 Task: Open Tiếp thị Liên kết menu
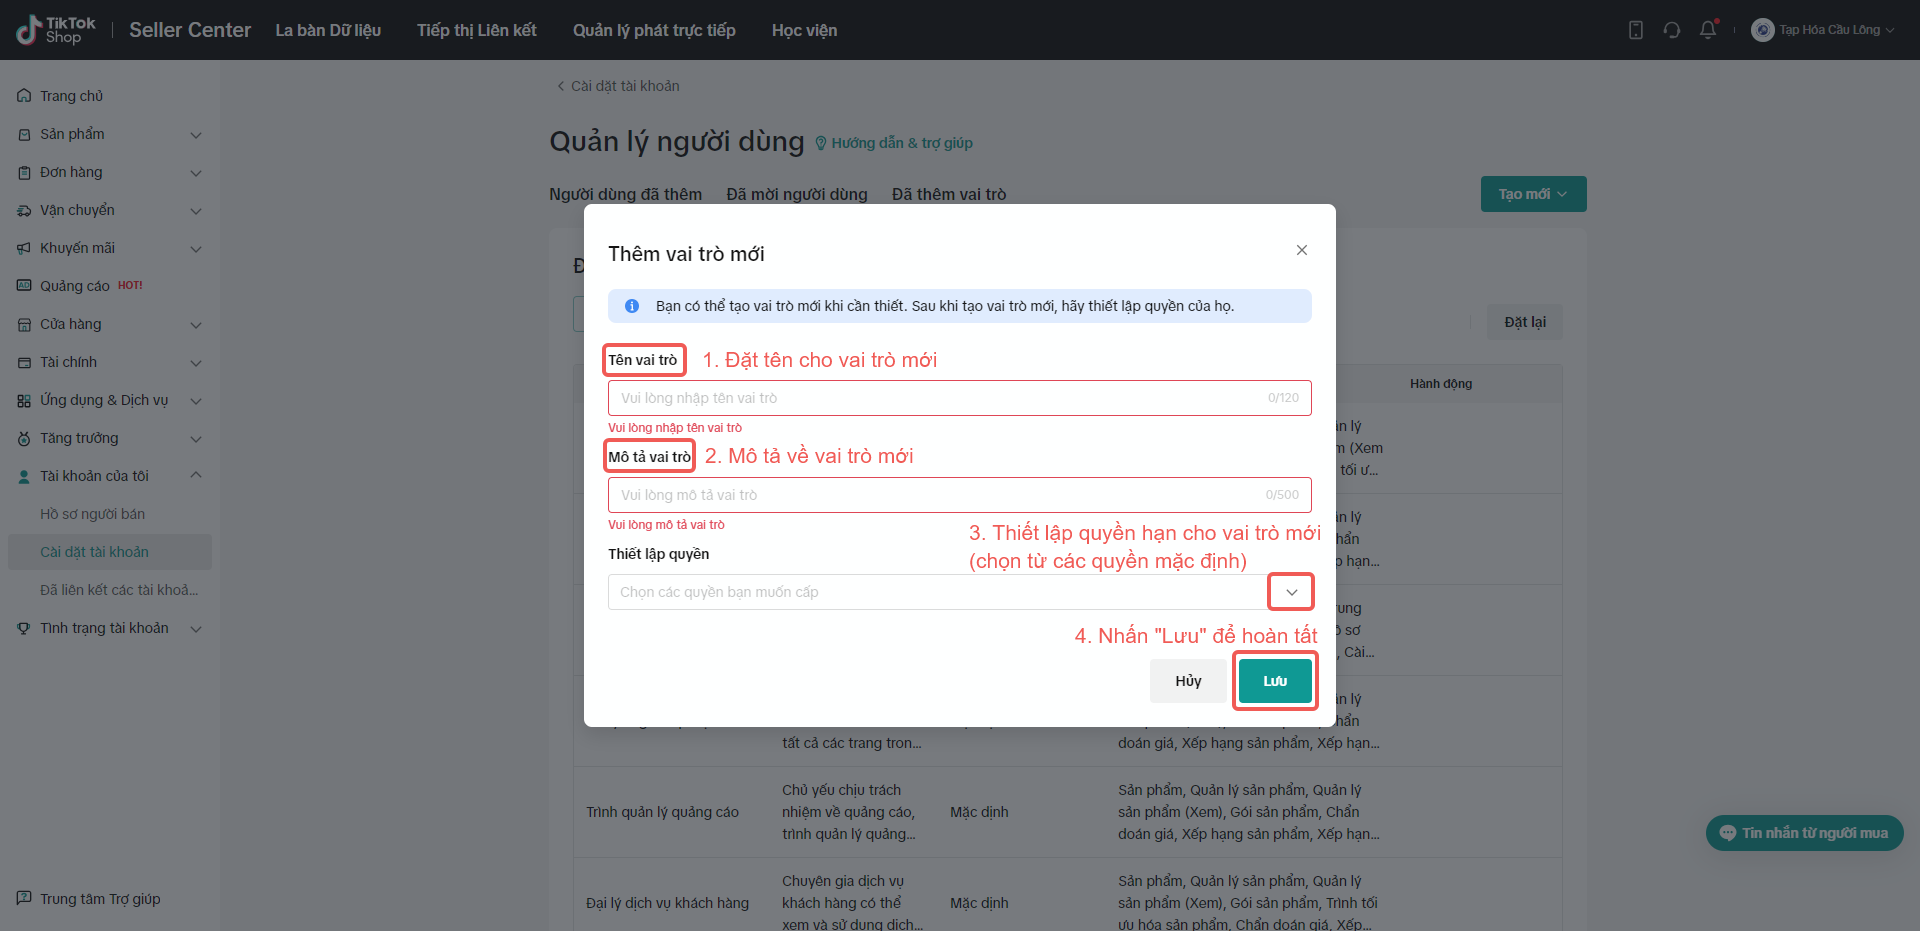(477, 30)
